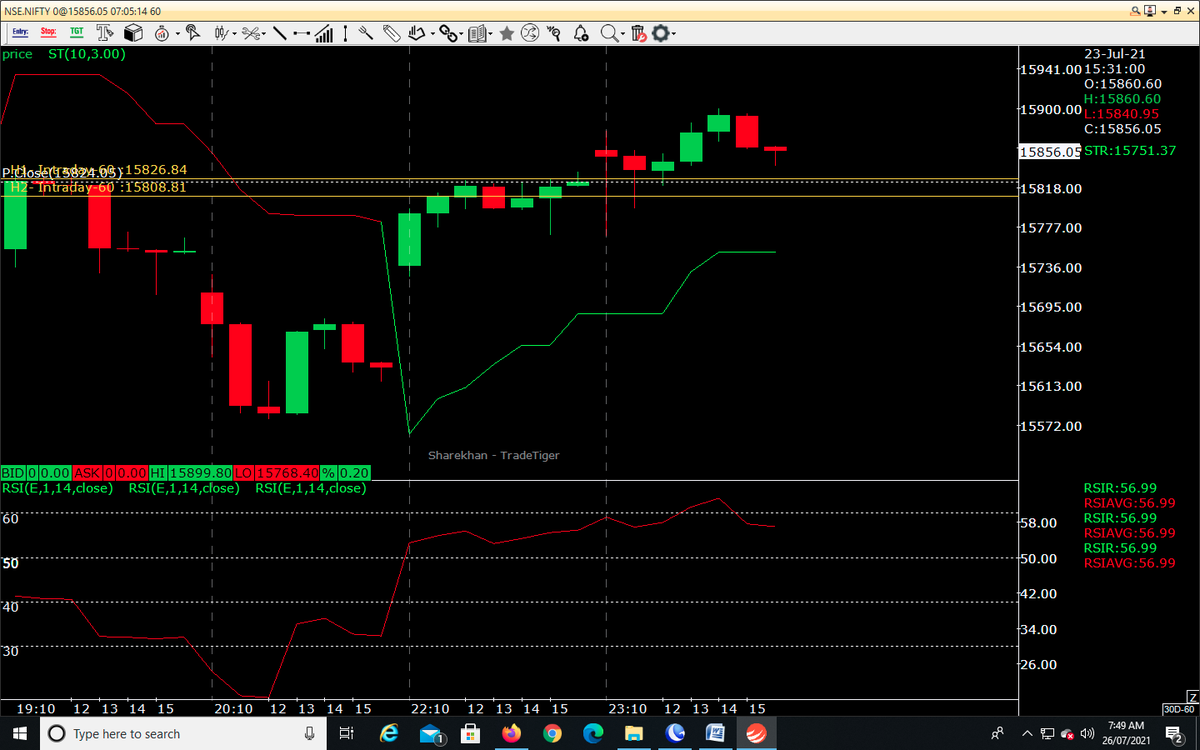Click the scissors tool icon
The height and width of the screenshot is (750, 1200).
[251, 33]
